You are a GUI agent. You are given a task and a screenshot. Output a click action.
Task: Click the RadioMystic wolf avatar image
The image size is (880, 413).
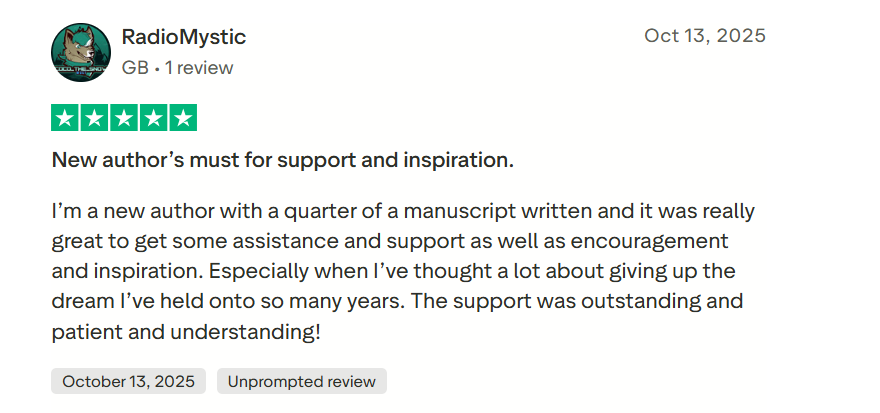[x=81, y=52]
